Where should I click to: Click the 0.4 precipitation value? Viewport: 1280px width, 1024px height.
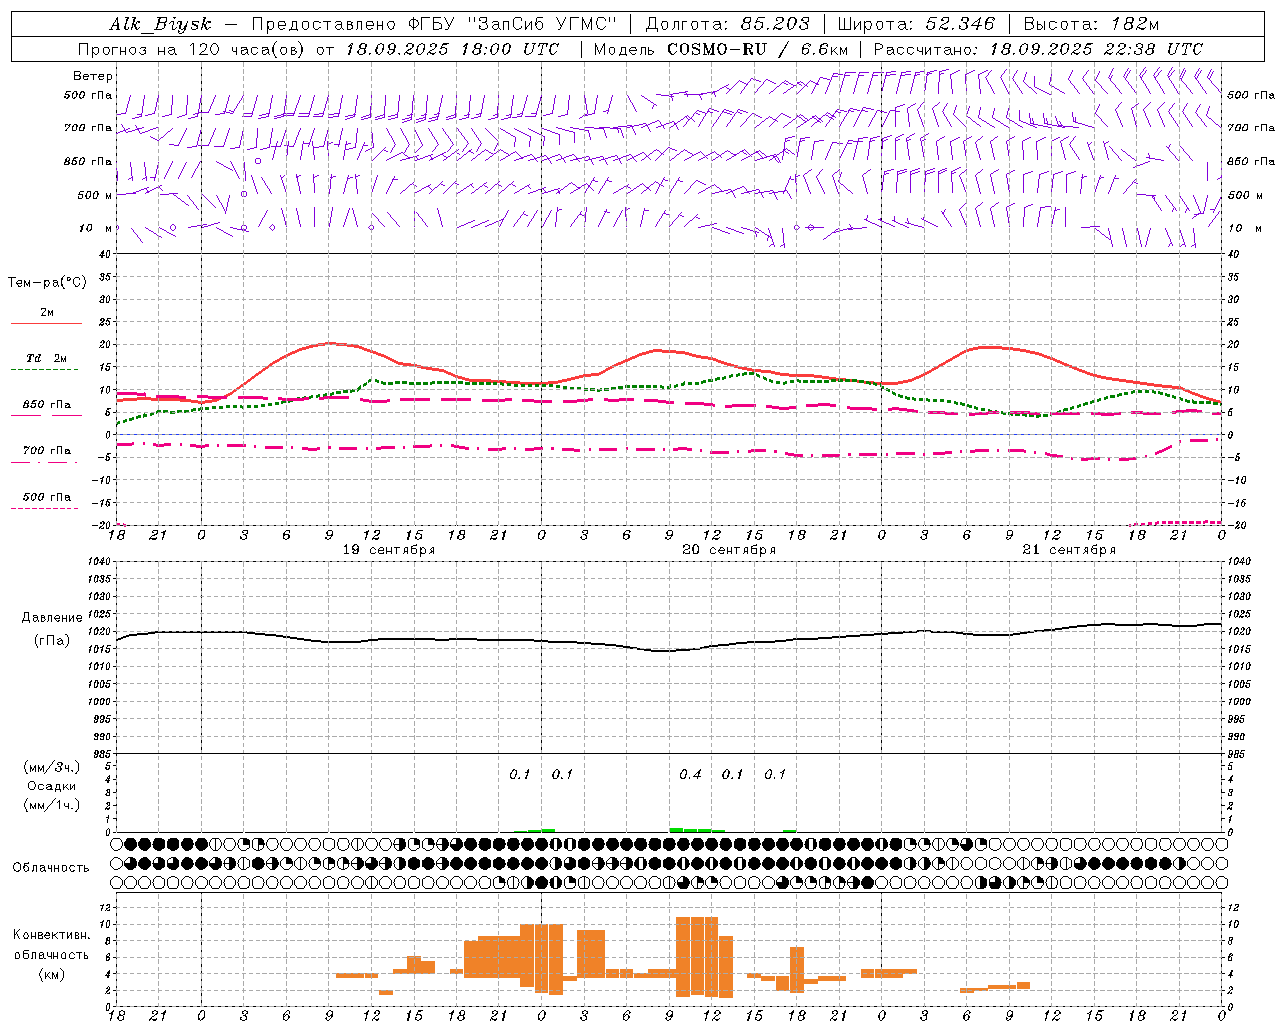(690, 774)
